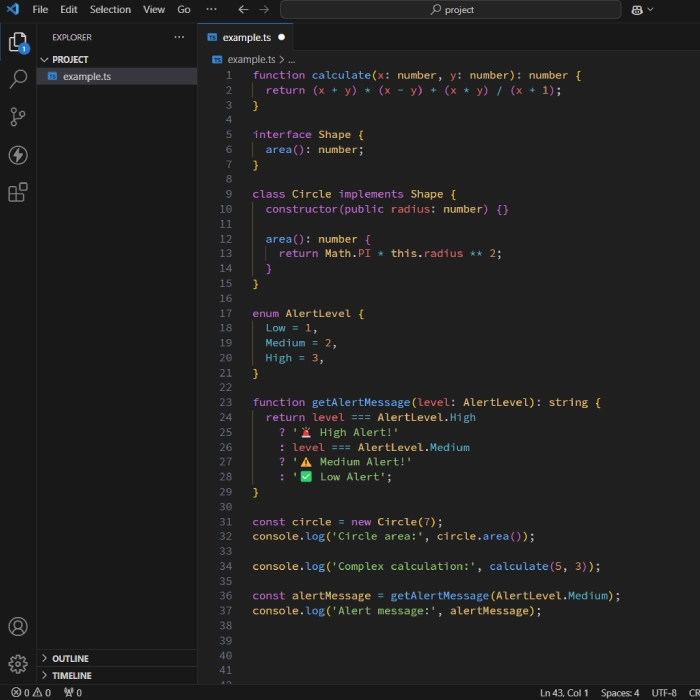Click UTF-8 encoding in status bar
700x700 pixels.
[664, 693]
